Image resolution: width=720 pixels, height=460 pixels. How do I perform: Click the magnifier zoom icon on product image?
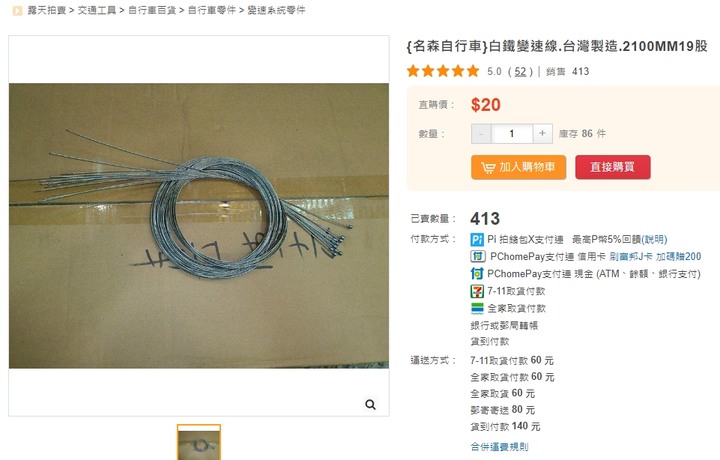click(x=370, y=404)
